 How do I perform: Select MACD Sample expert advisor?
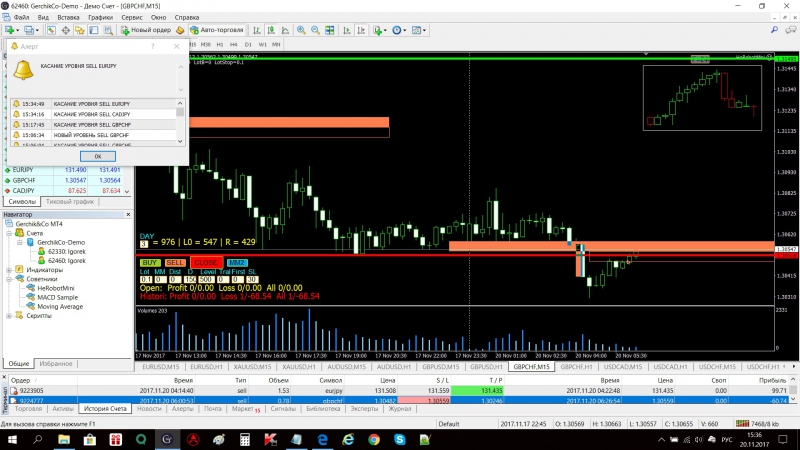tap(57, 297)
